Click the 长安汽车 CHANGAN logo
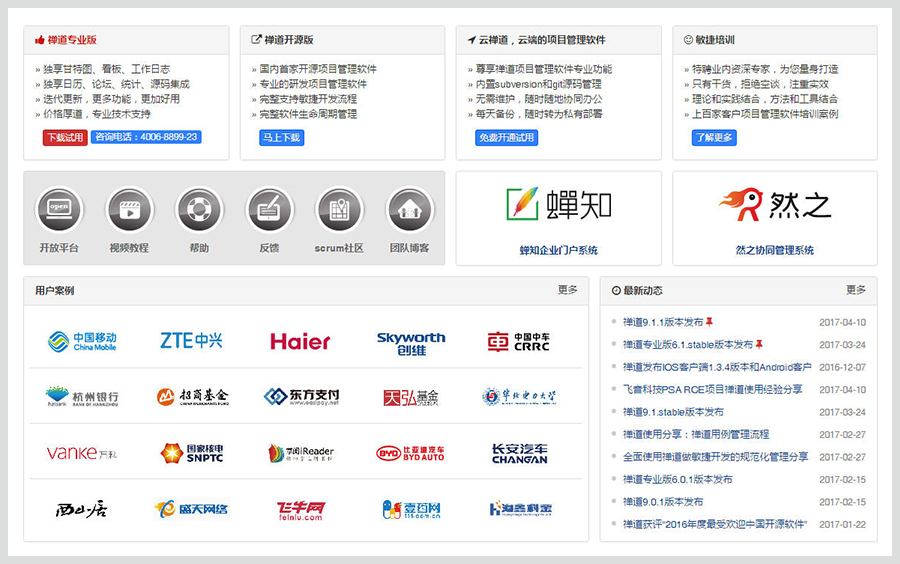Screen dimensions: 900x564 [519, 453]
